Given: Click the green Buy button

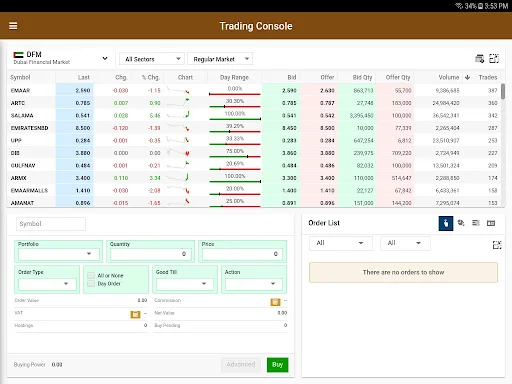Looking at the screenshot, I should pos(277,365).
